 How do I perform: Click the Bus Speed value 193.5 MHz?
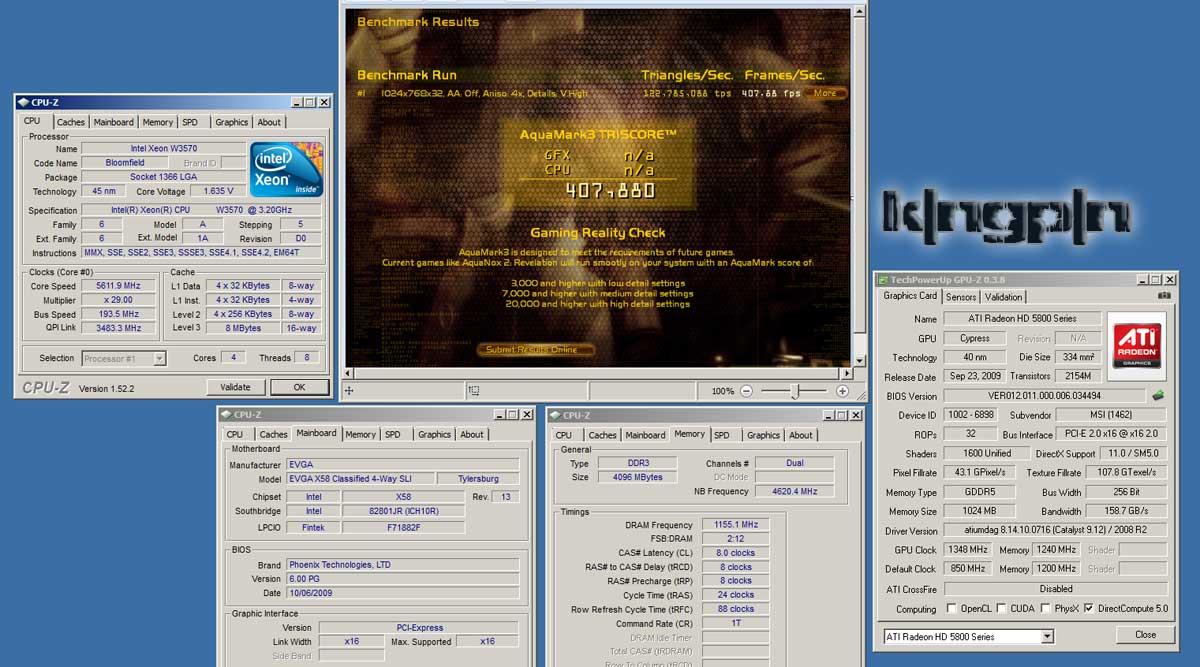[117, 314]
